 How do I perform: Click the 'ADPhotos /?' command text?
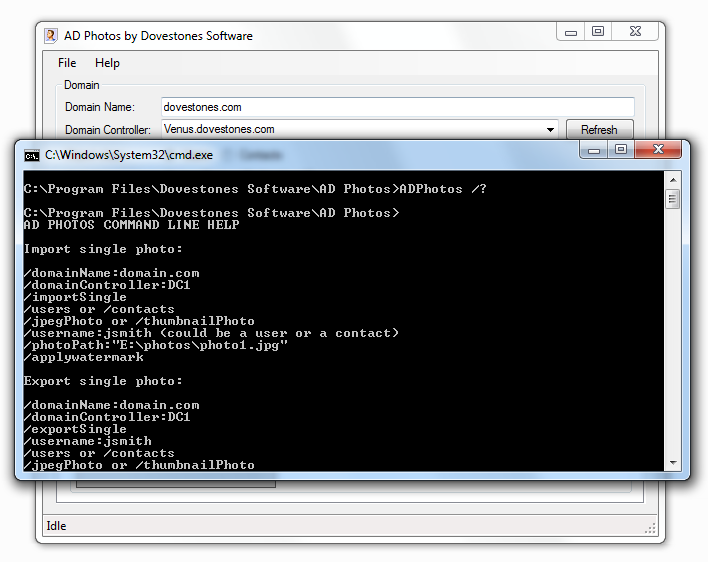click(x=443, y=189)
